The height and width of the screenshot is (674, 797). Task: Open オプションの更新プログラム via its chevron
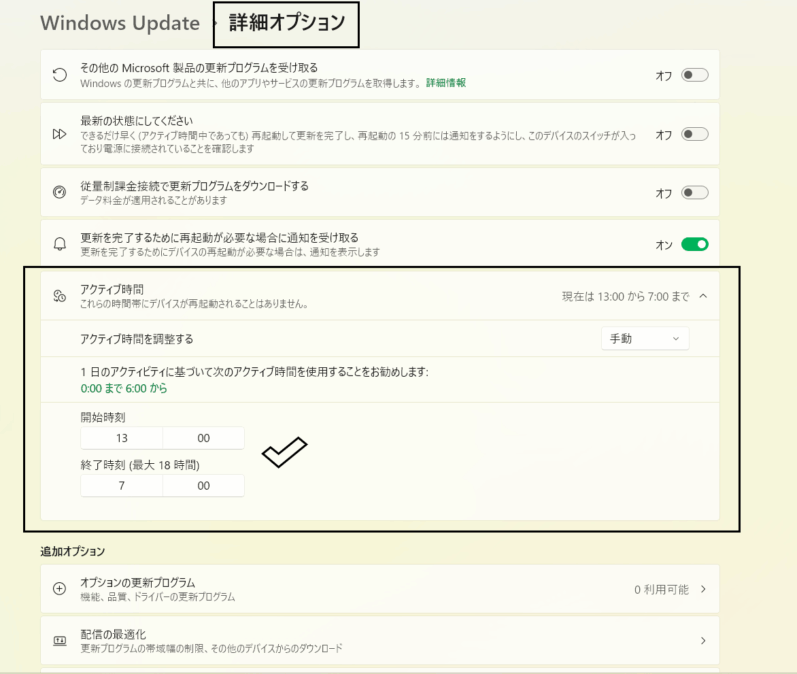(703, 589)
